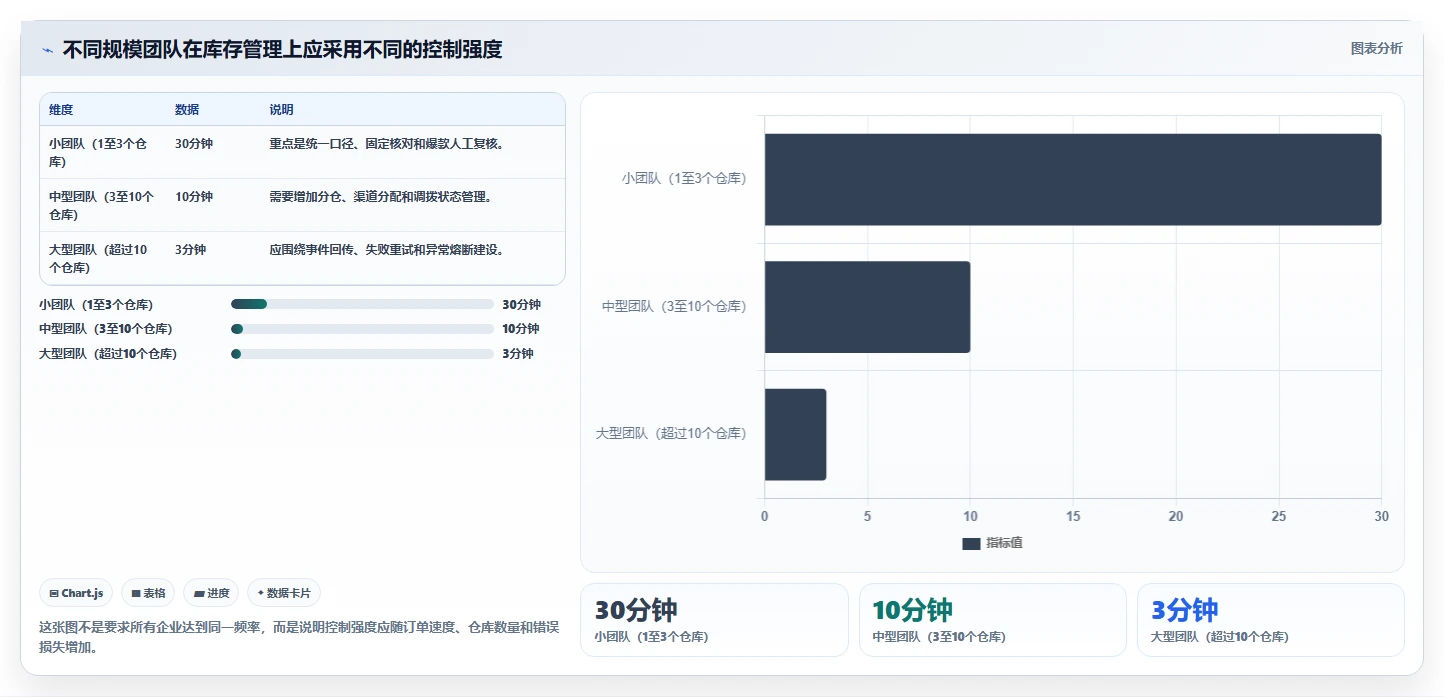Click the 数据 table column header
Viewport: 1444px width, 697px height.
pyautogui.click(x=187, y=110)
